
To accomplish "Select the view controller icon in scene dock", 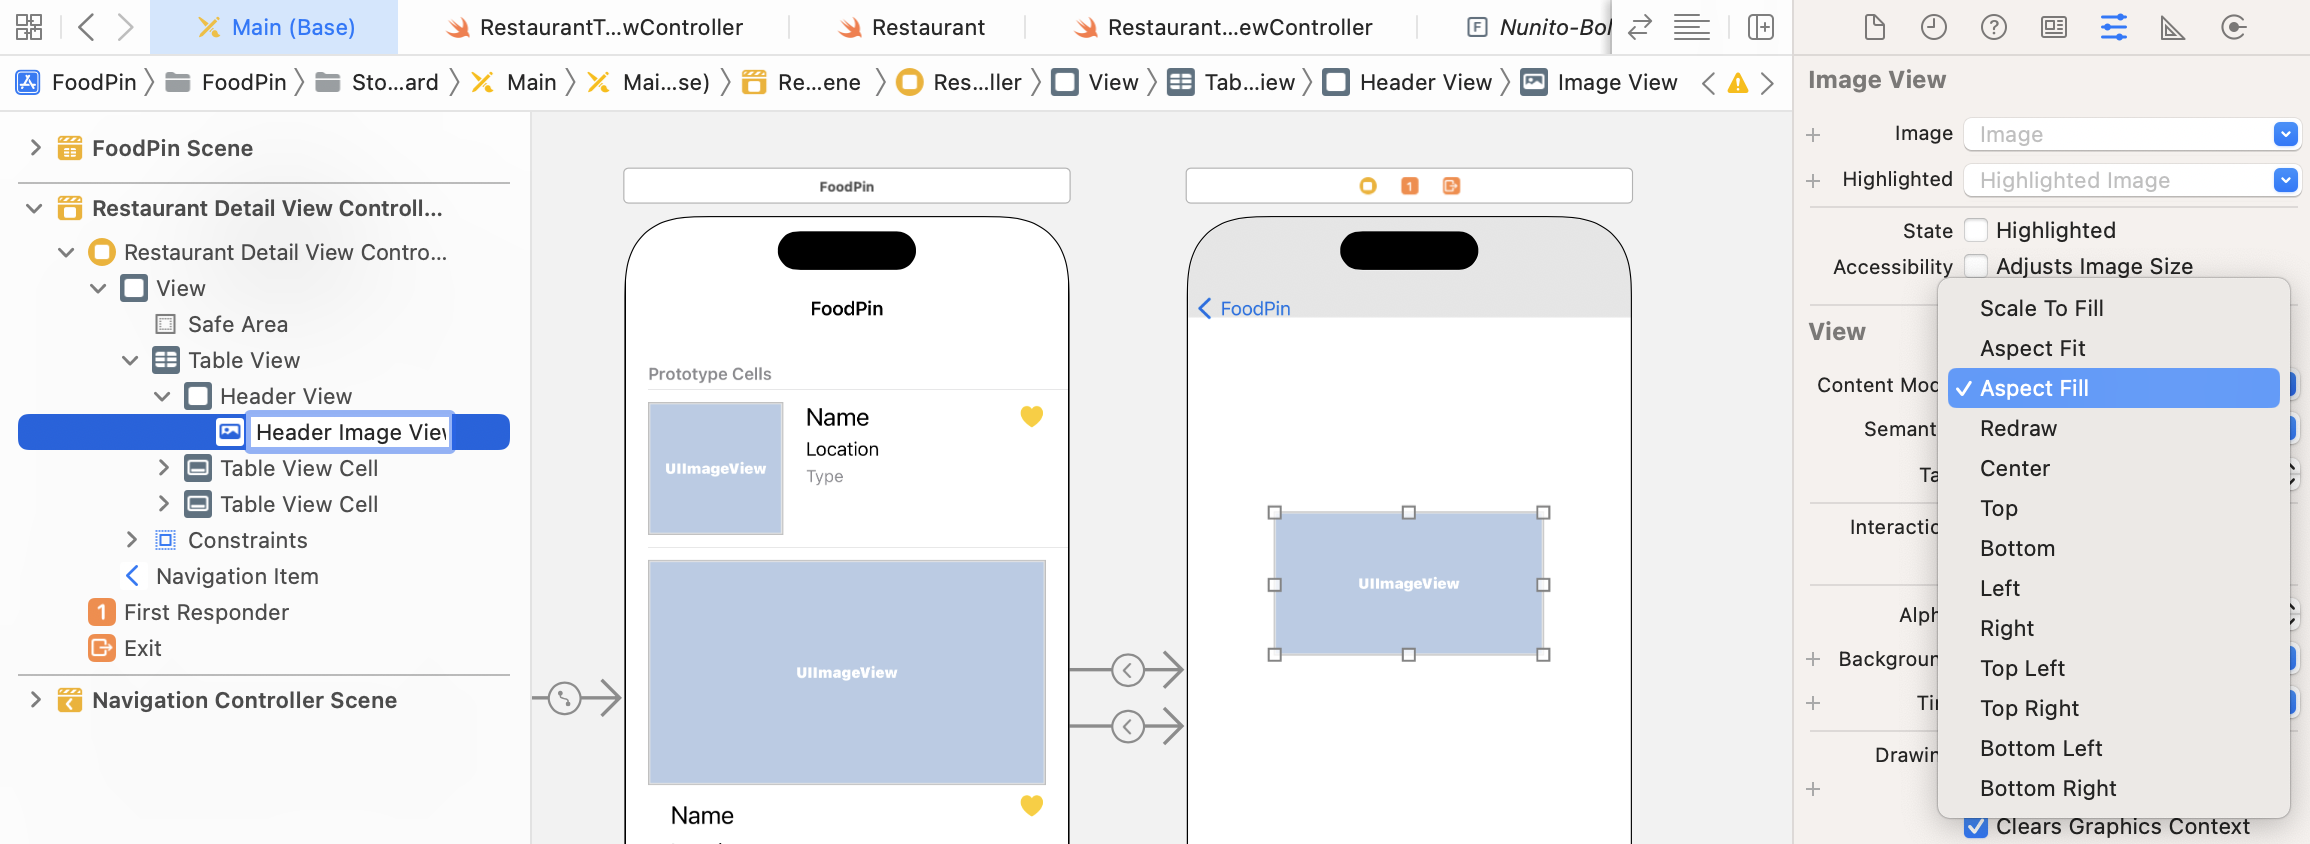I will click(1368, 186).
